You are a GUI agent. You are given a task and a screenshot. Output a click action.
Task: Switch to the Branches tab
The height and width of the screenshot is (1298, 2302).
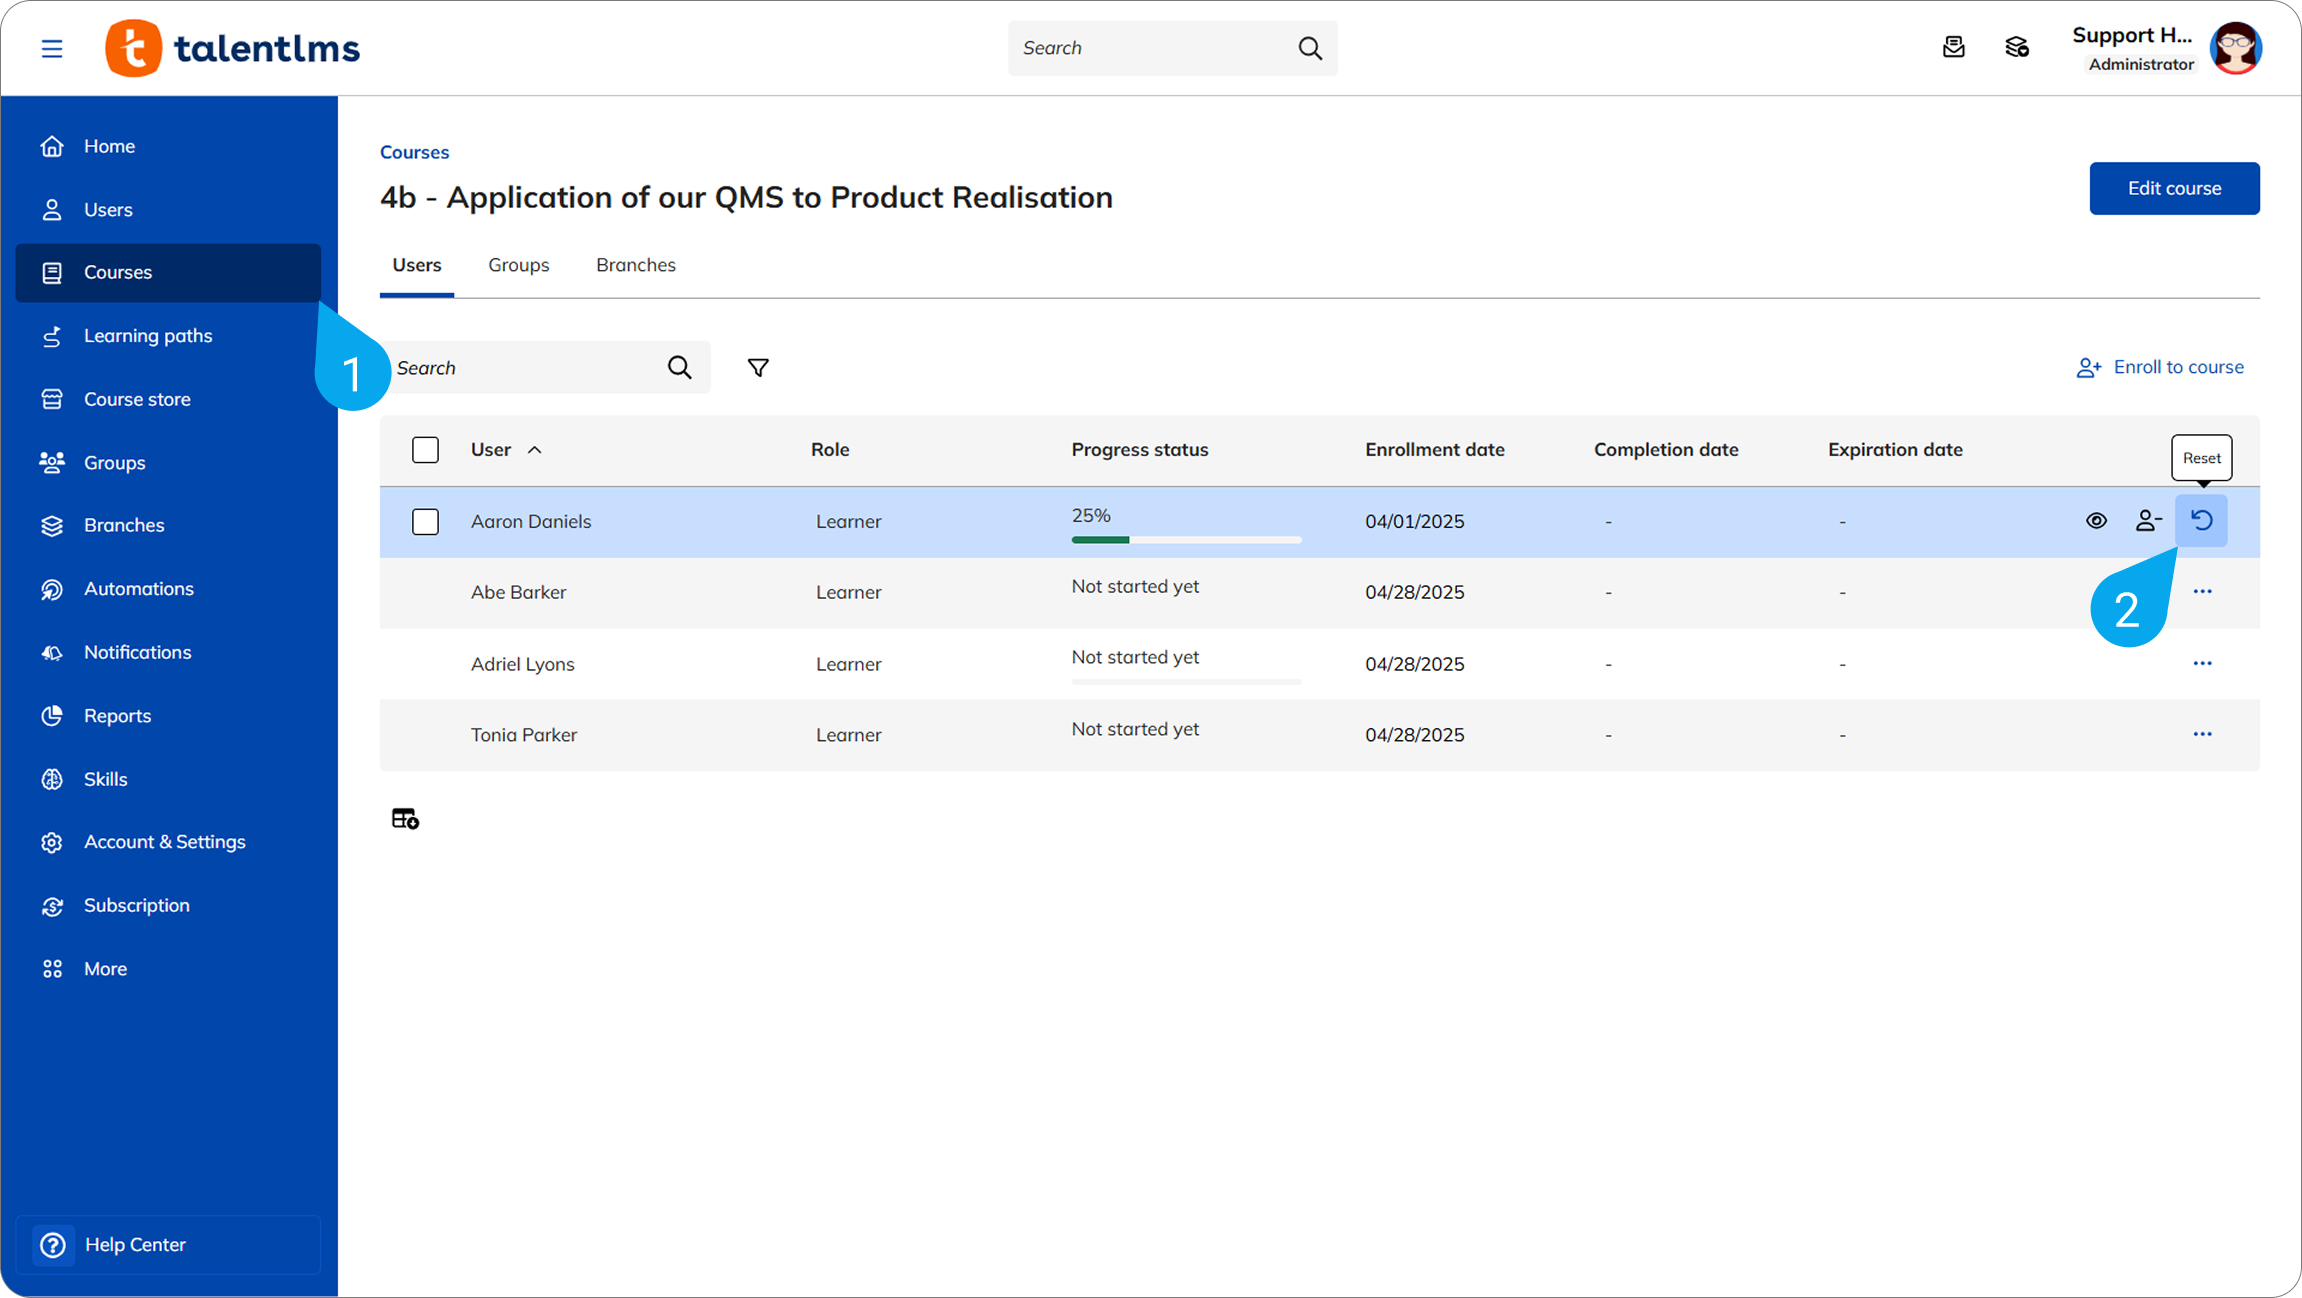tap(635, 265)
